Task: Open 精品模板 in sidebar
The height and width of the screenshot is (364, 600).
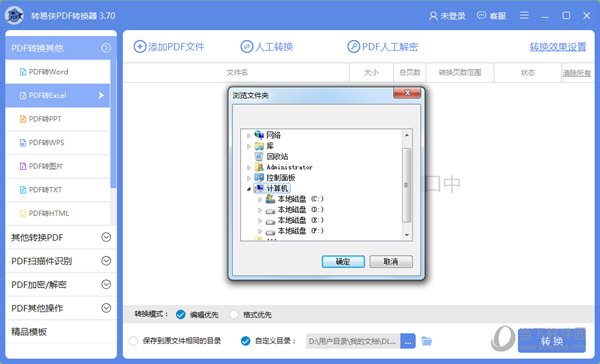Action: [x=61, y=332]
